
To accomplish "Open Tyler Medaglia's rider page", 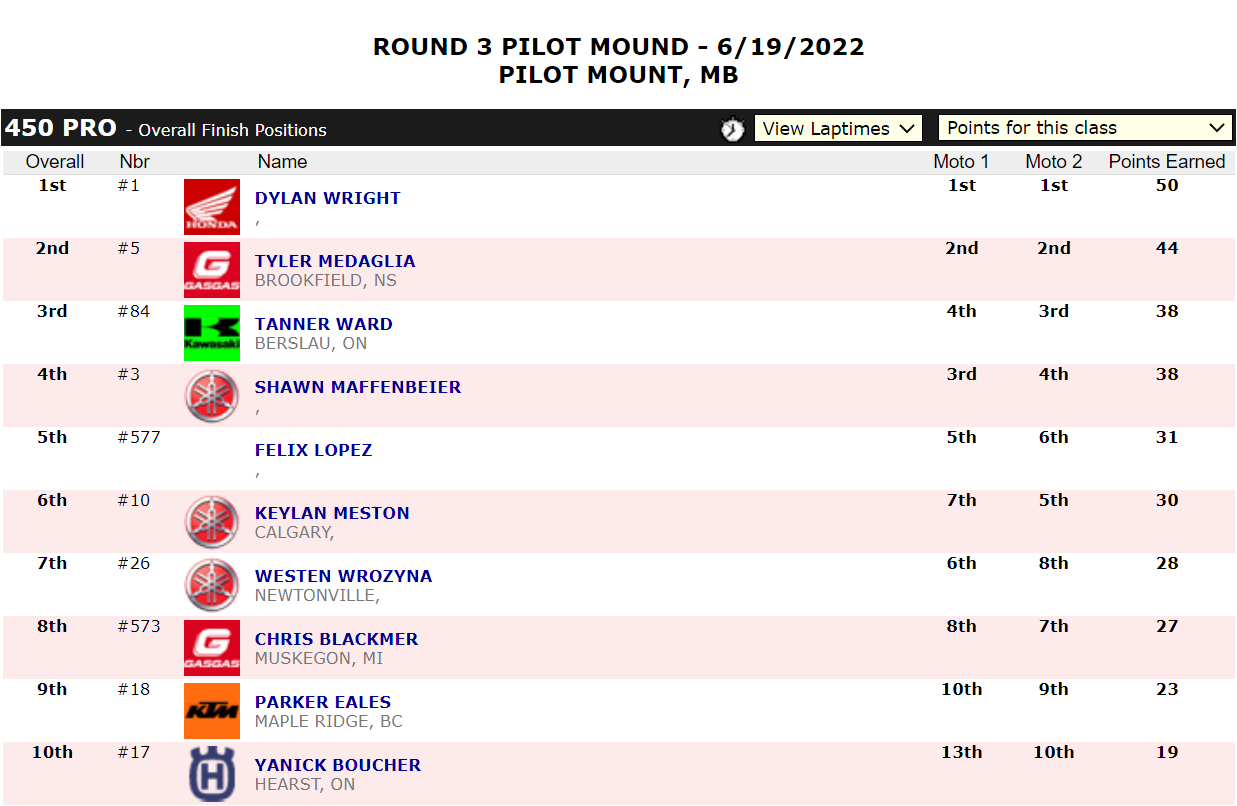I will (335, 261).
